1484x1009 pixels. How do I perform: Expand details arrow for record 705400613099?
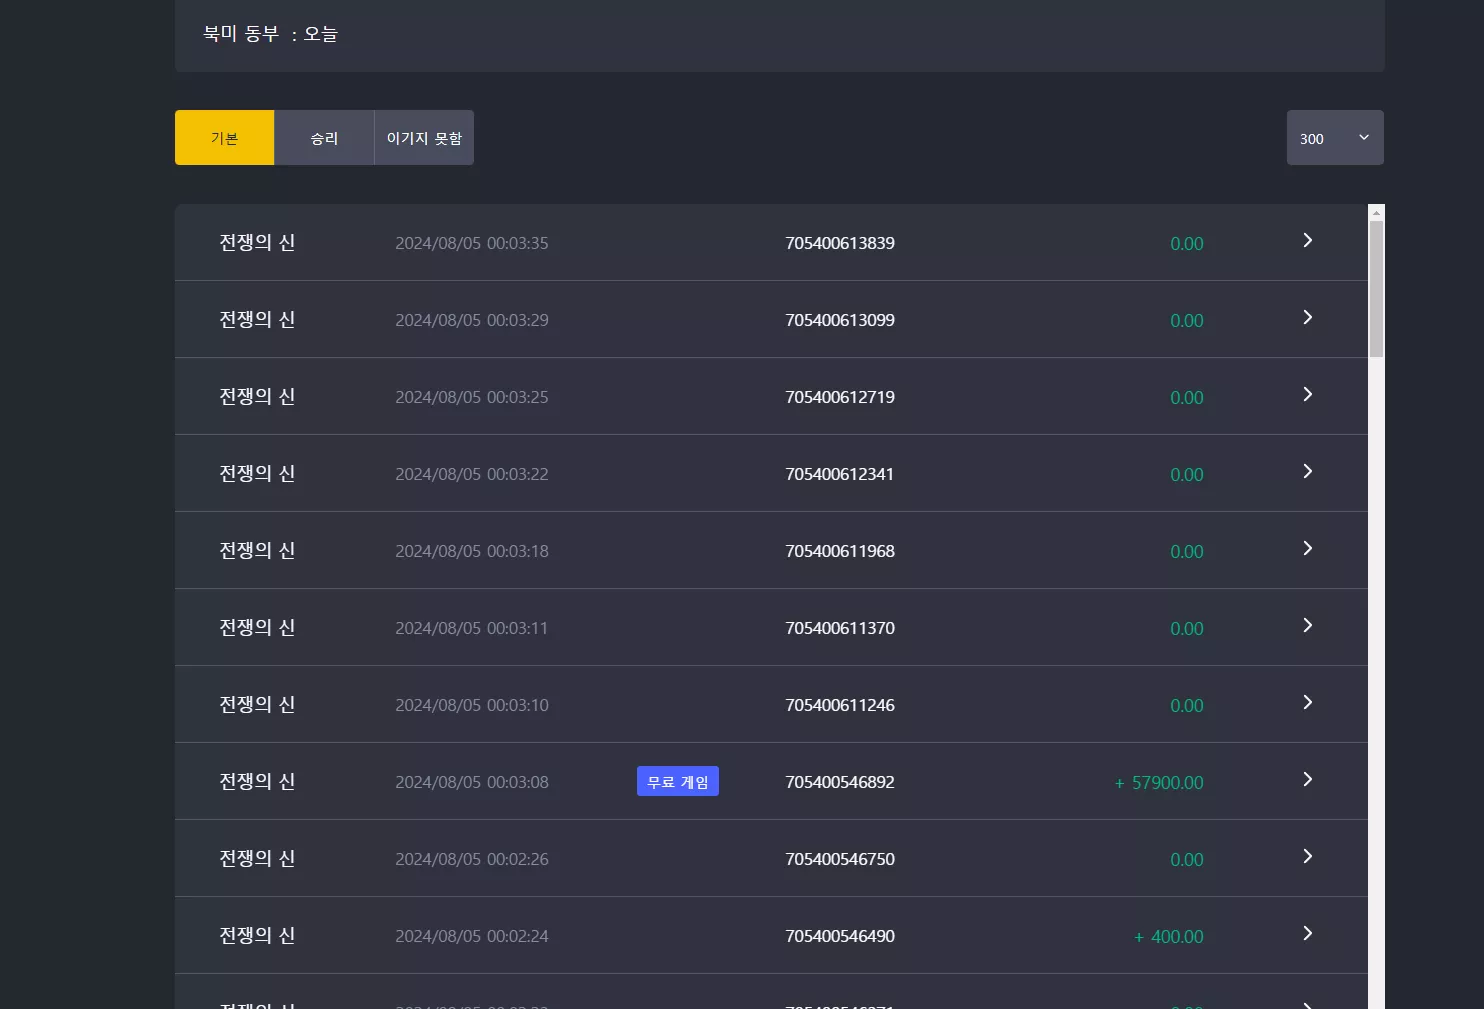coord(1307,317)
